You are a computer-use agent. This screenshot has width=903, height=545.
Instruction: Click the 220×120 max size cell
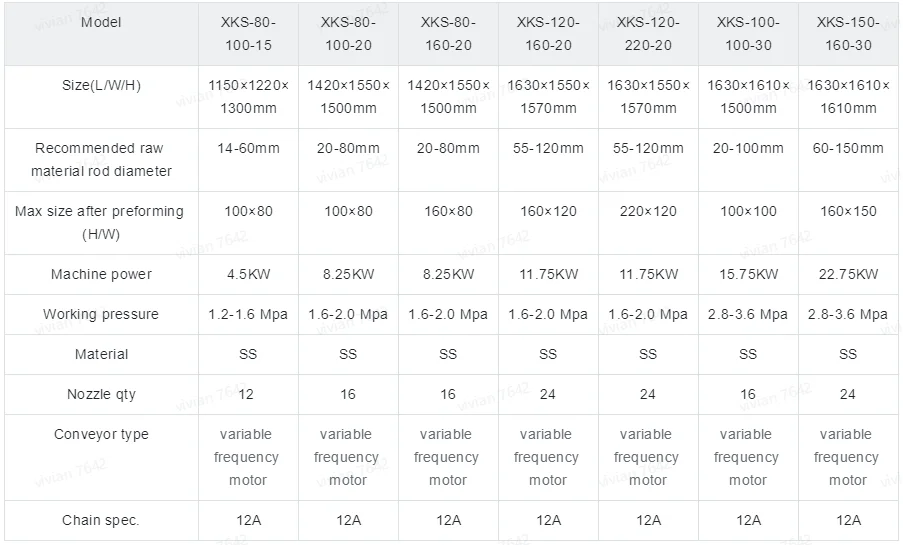click(648, 223)
